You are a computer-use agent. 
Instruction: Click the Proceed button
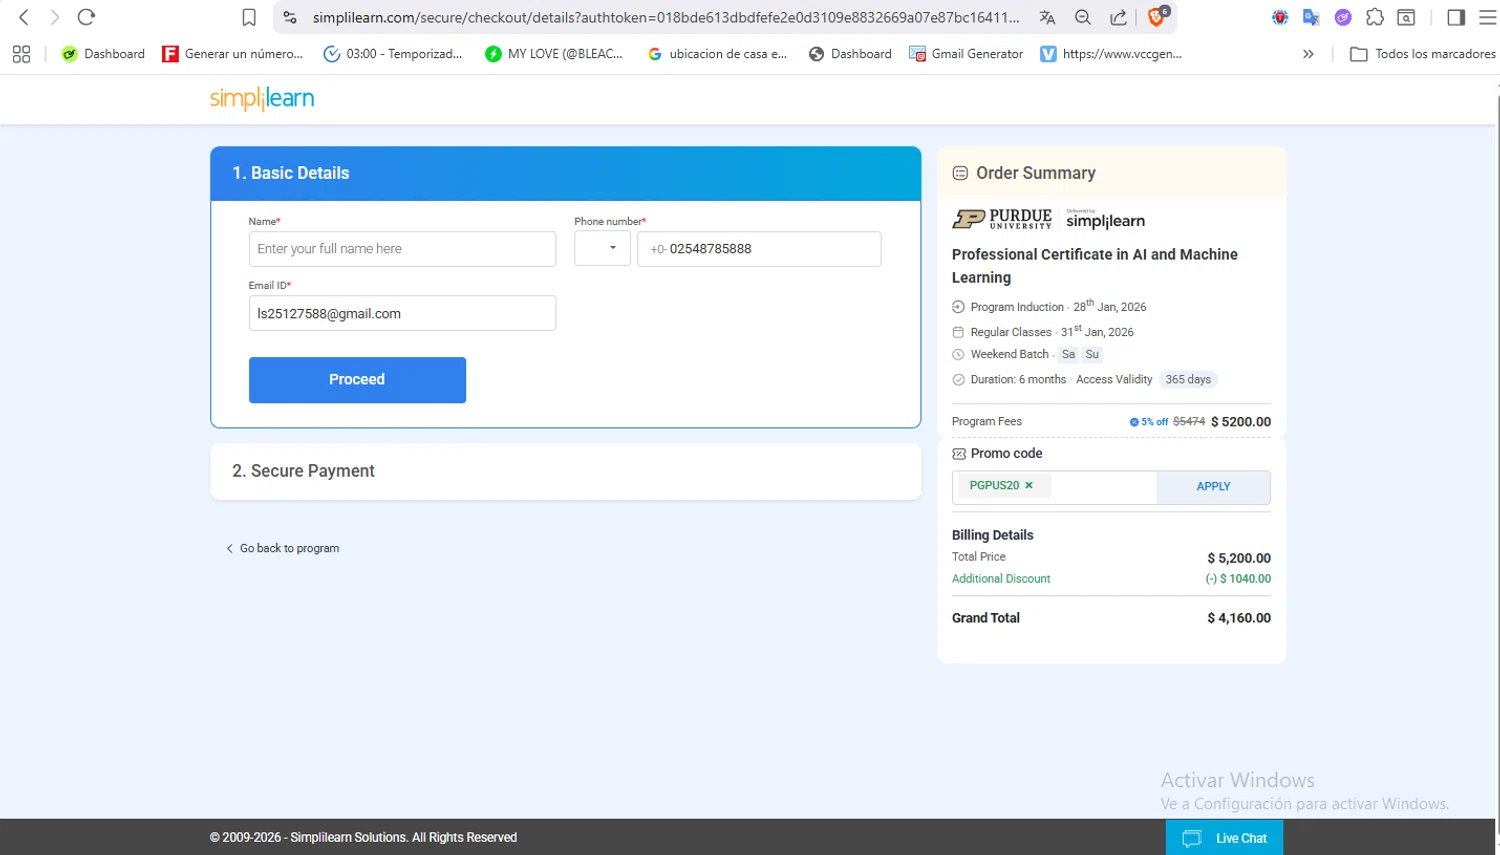357,380
